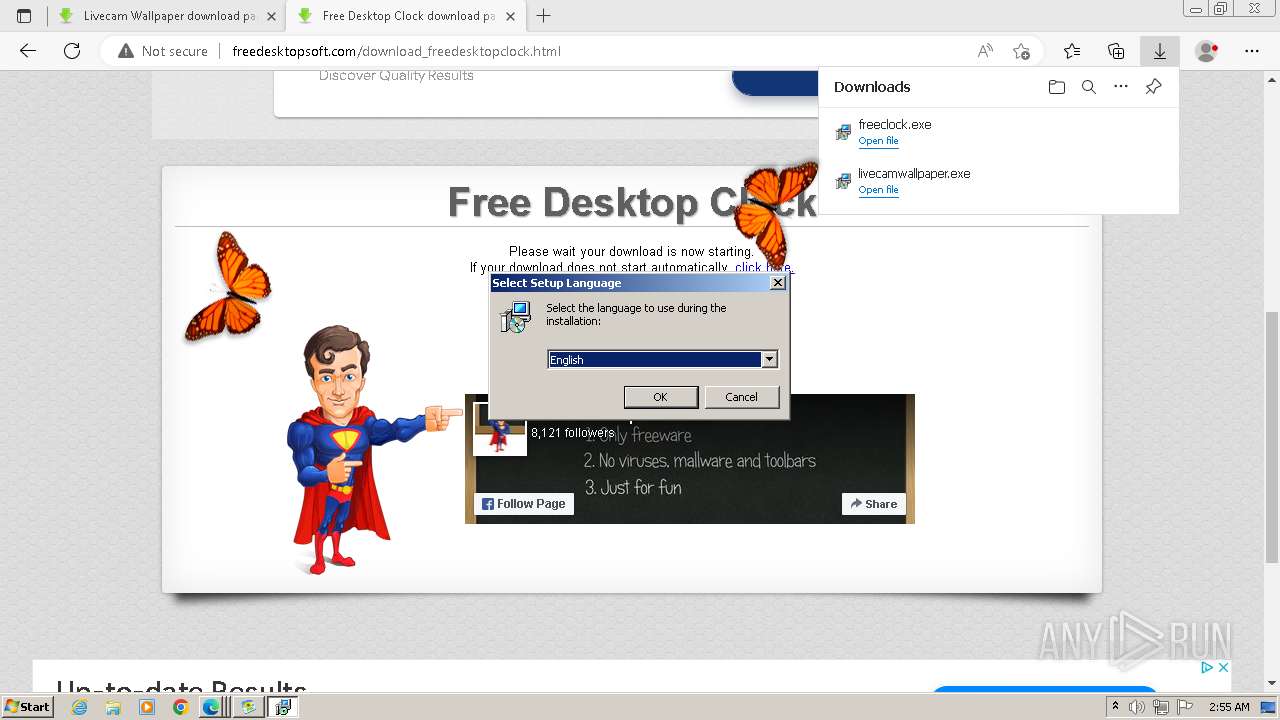1280x720 pixels.
Task: Open the Windows Start menu
Action: pyautogui.click(x=27, y=706)
